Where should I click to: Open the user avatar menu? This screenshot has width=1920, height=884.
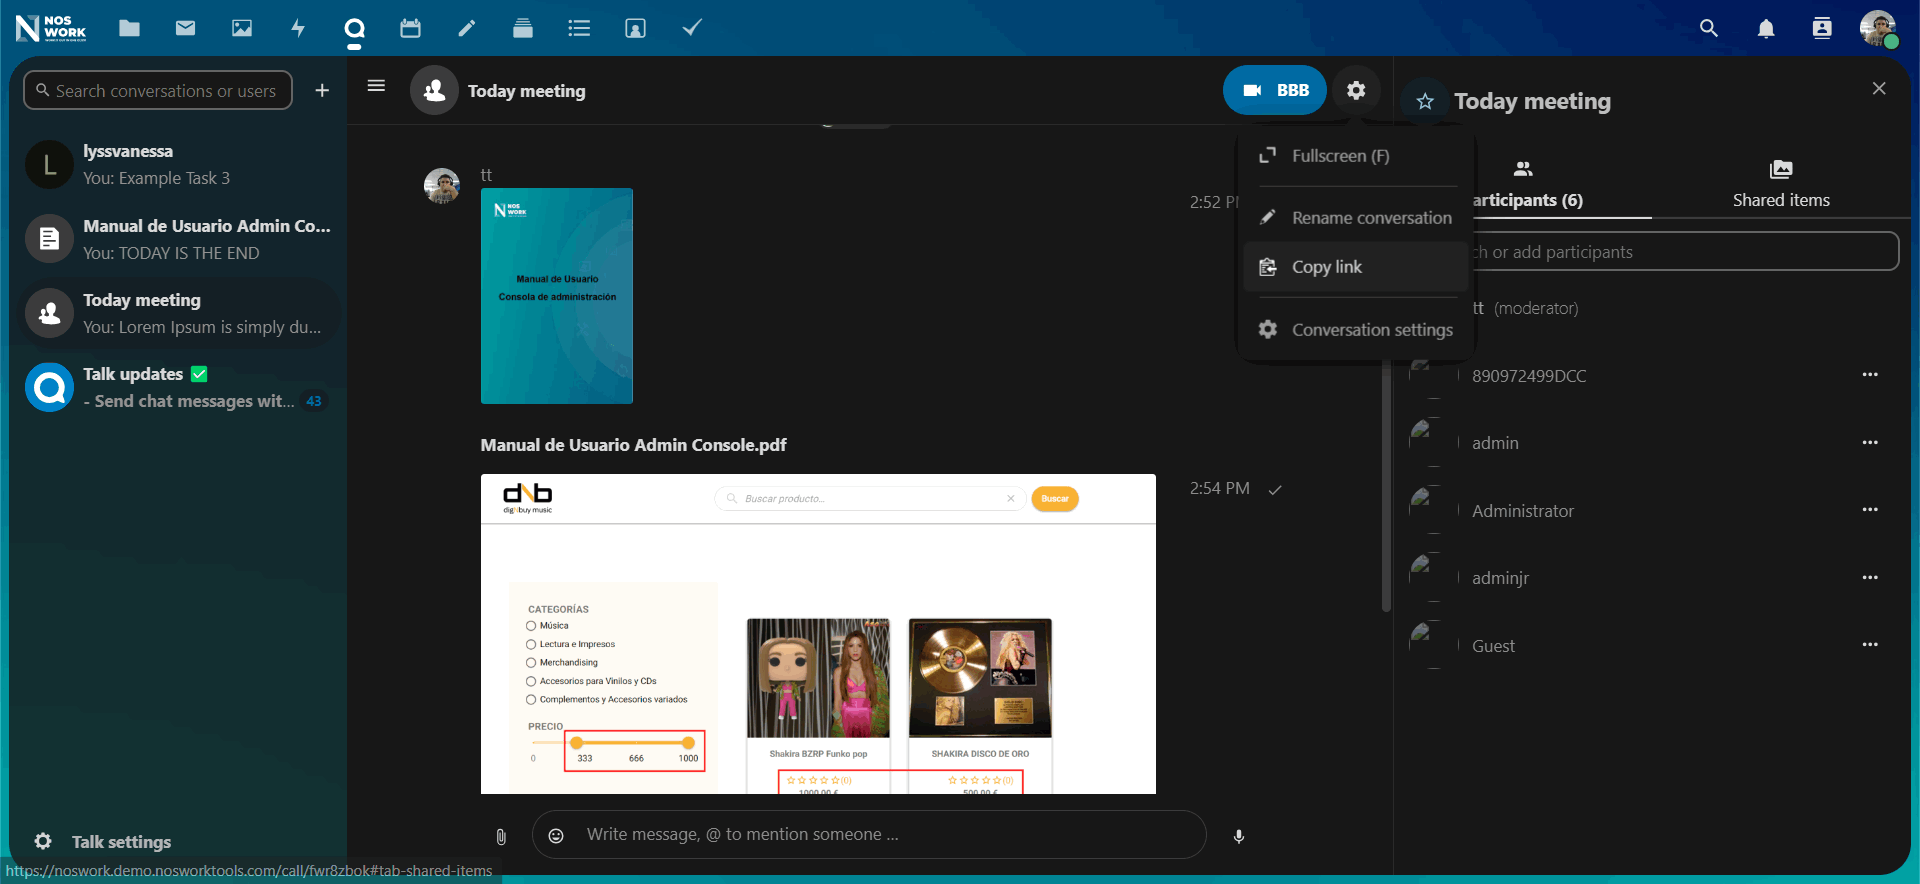1879,28
